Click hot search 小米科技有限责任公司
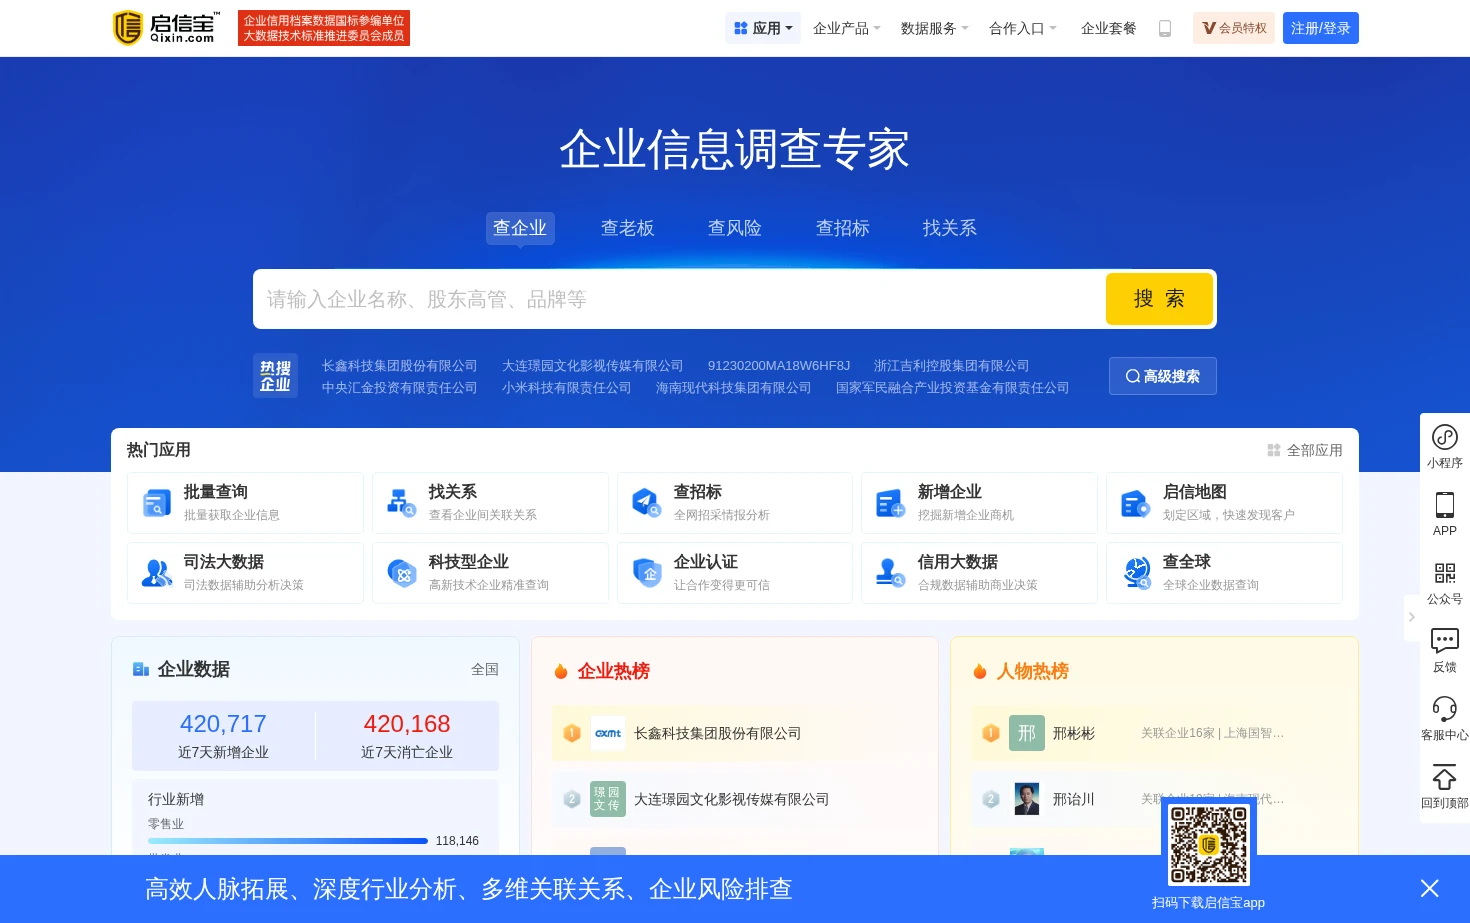Image resolution: width=1470 pixels, height=923 pixels. [x=566, y=388]
